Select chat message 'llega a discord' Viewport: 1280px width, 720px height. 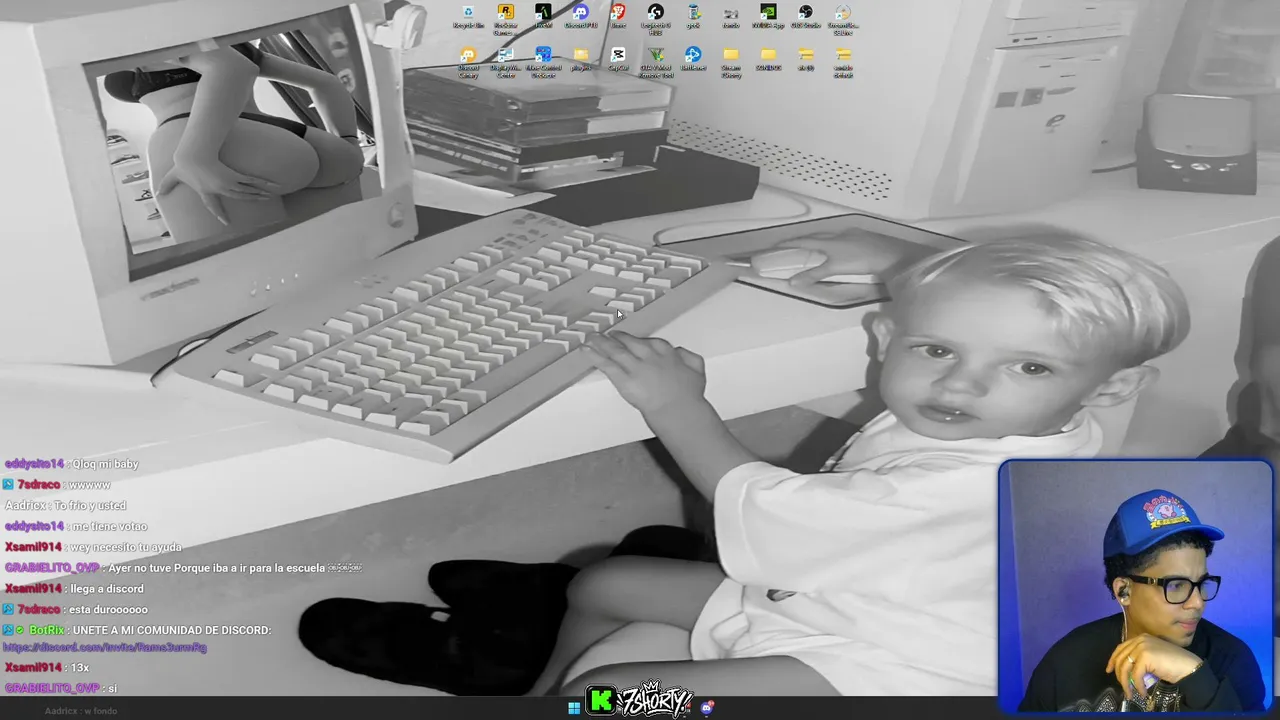(x=107, y=589)
